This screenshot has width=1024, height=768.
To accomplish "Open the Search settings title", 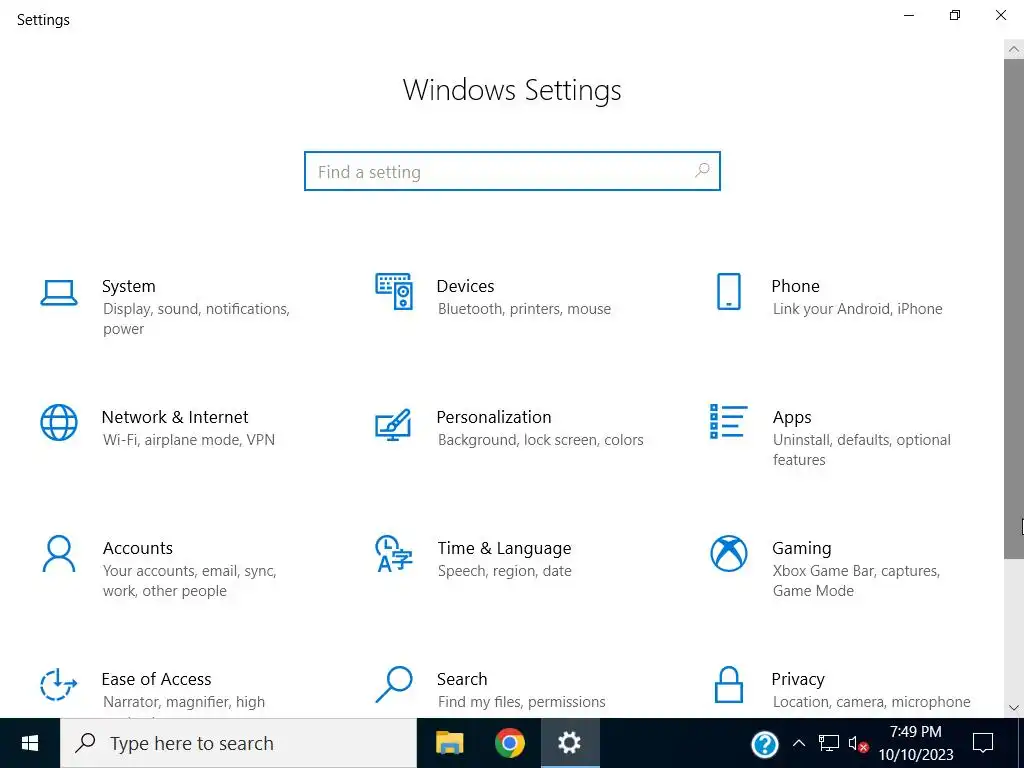I will pos(462,679).
